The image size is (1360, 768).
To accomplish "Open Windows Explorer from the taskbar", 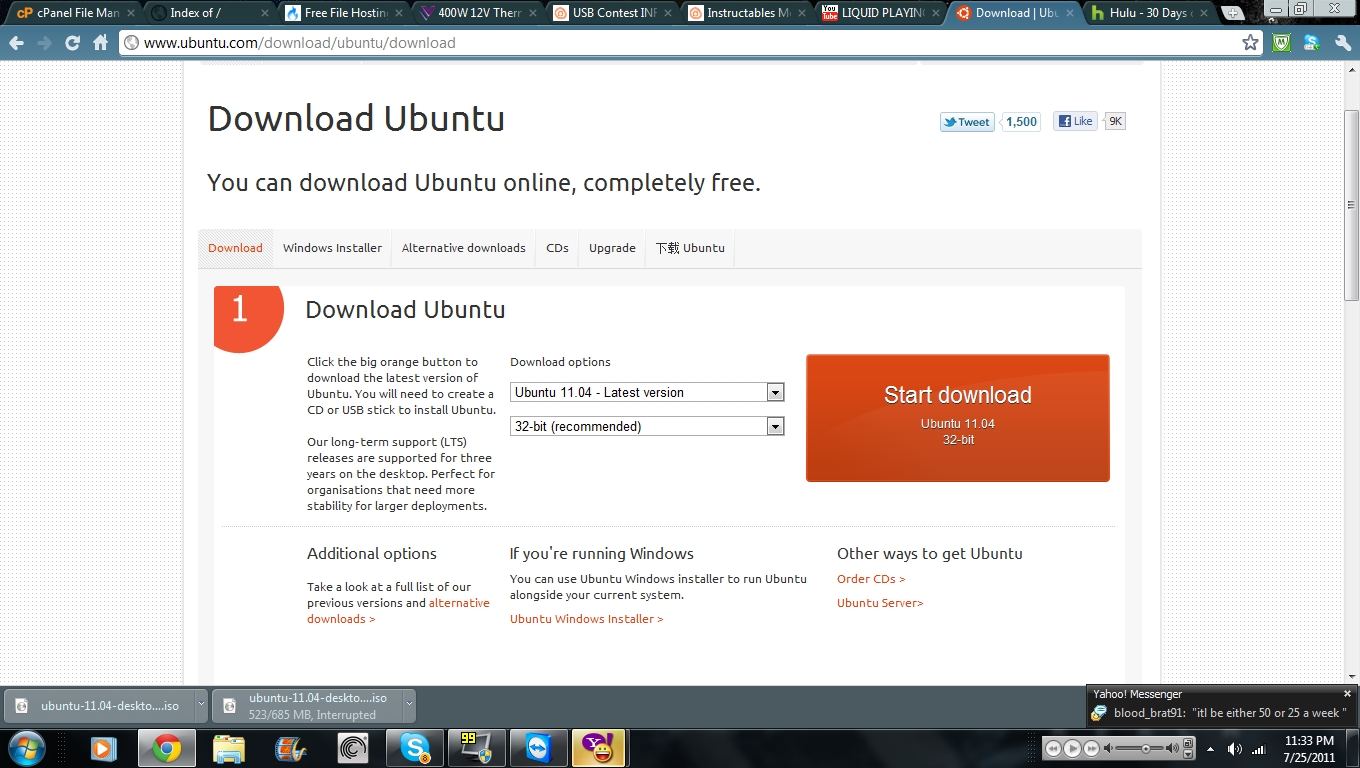I will click(x=229, y=749).
